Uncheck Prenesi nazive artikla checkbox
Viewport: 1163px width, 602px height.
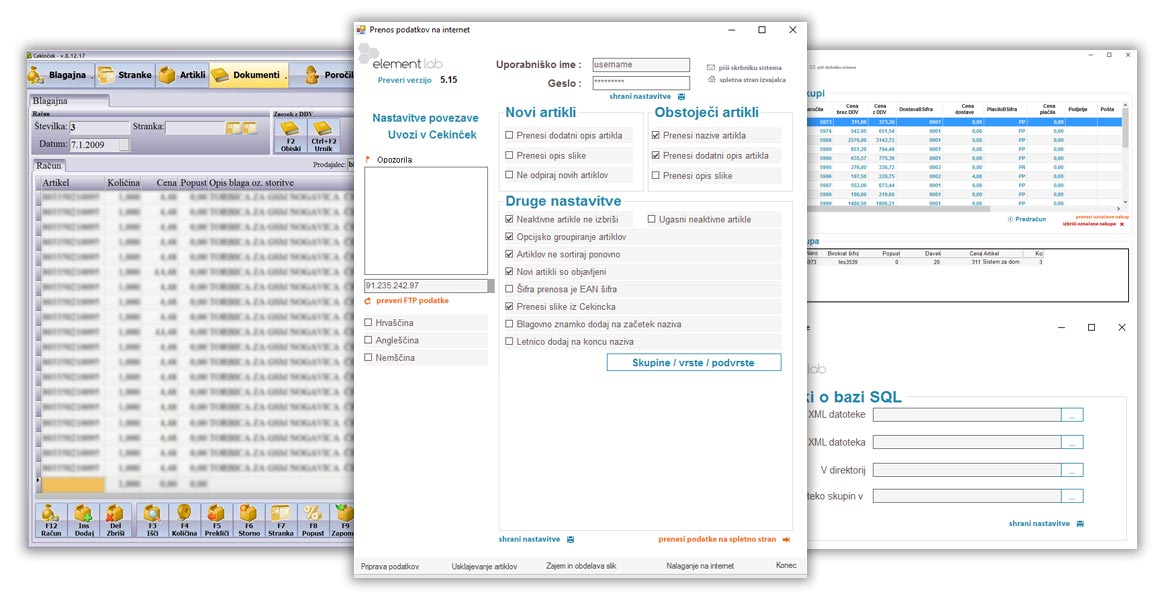[656, 136]
